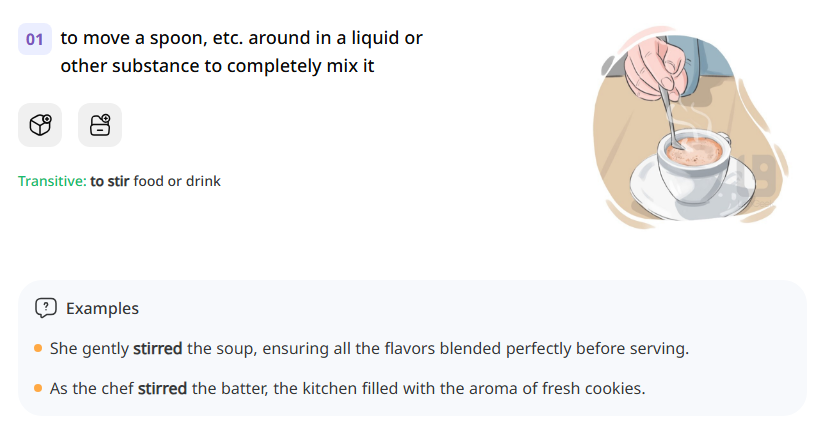
Task: Click the question-mark bubble icon beside Examples
Action: 45,308
